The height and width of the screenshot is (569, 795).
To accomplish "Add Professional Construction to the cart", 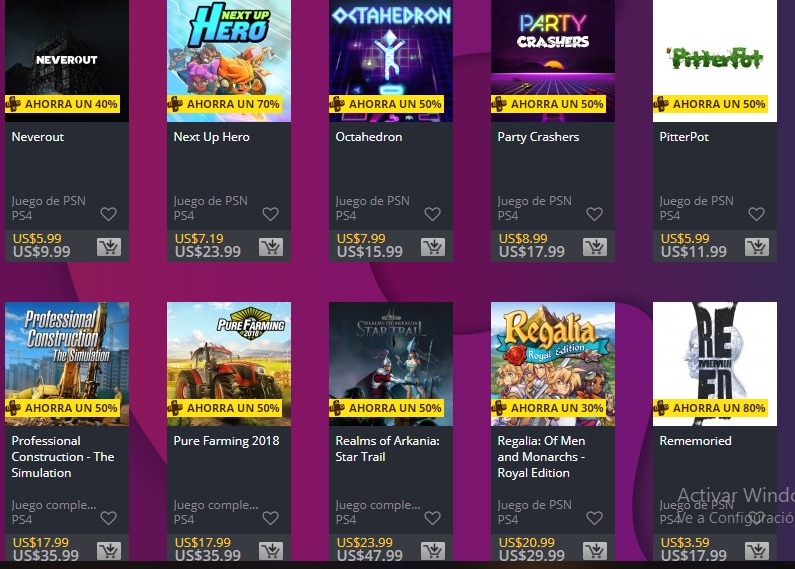I will 109,551.
